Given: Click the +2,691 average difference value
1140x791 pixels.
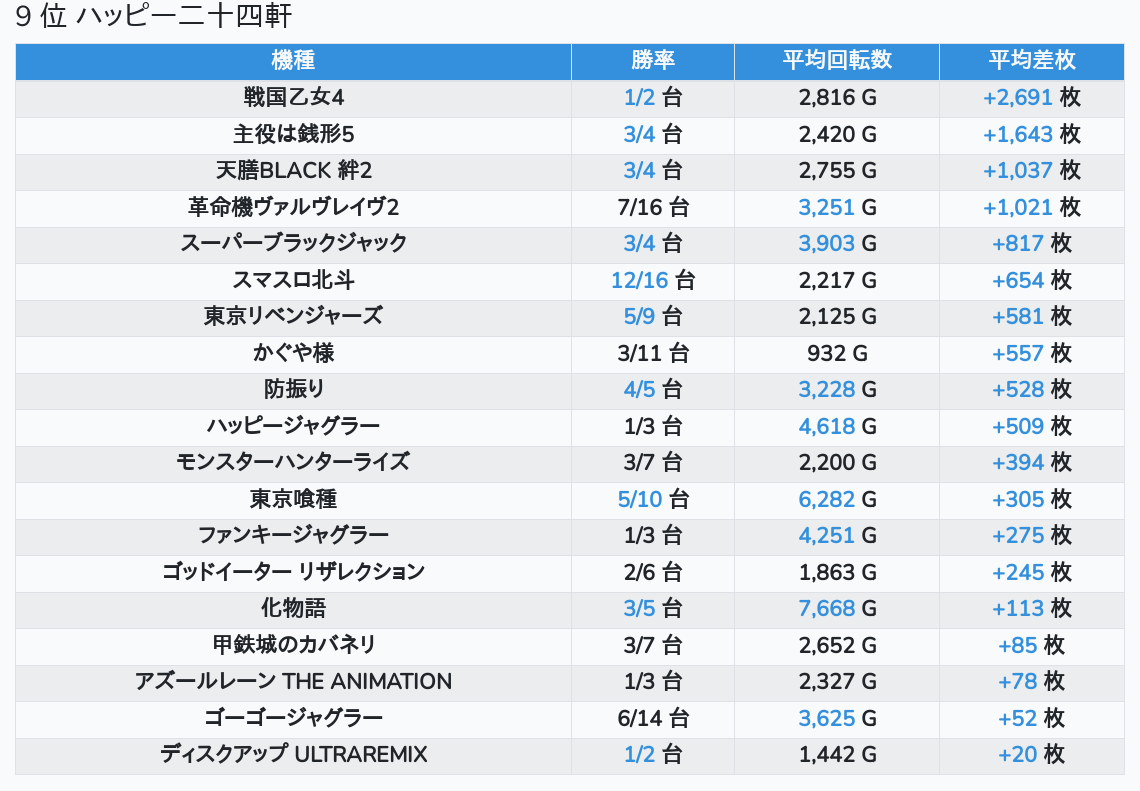Looking at the screenshot, I should (x=1017, y=97).
